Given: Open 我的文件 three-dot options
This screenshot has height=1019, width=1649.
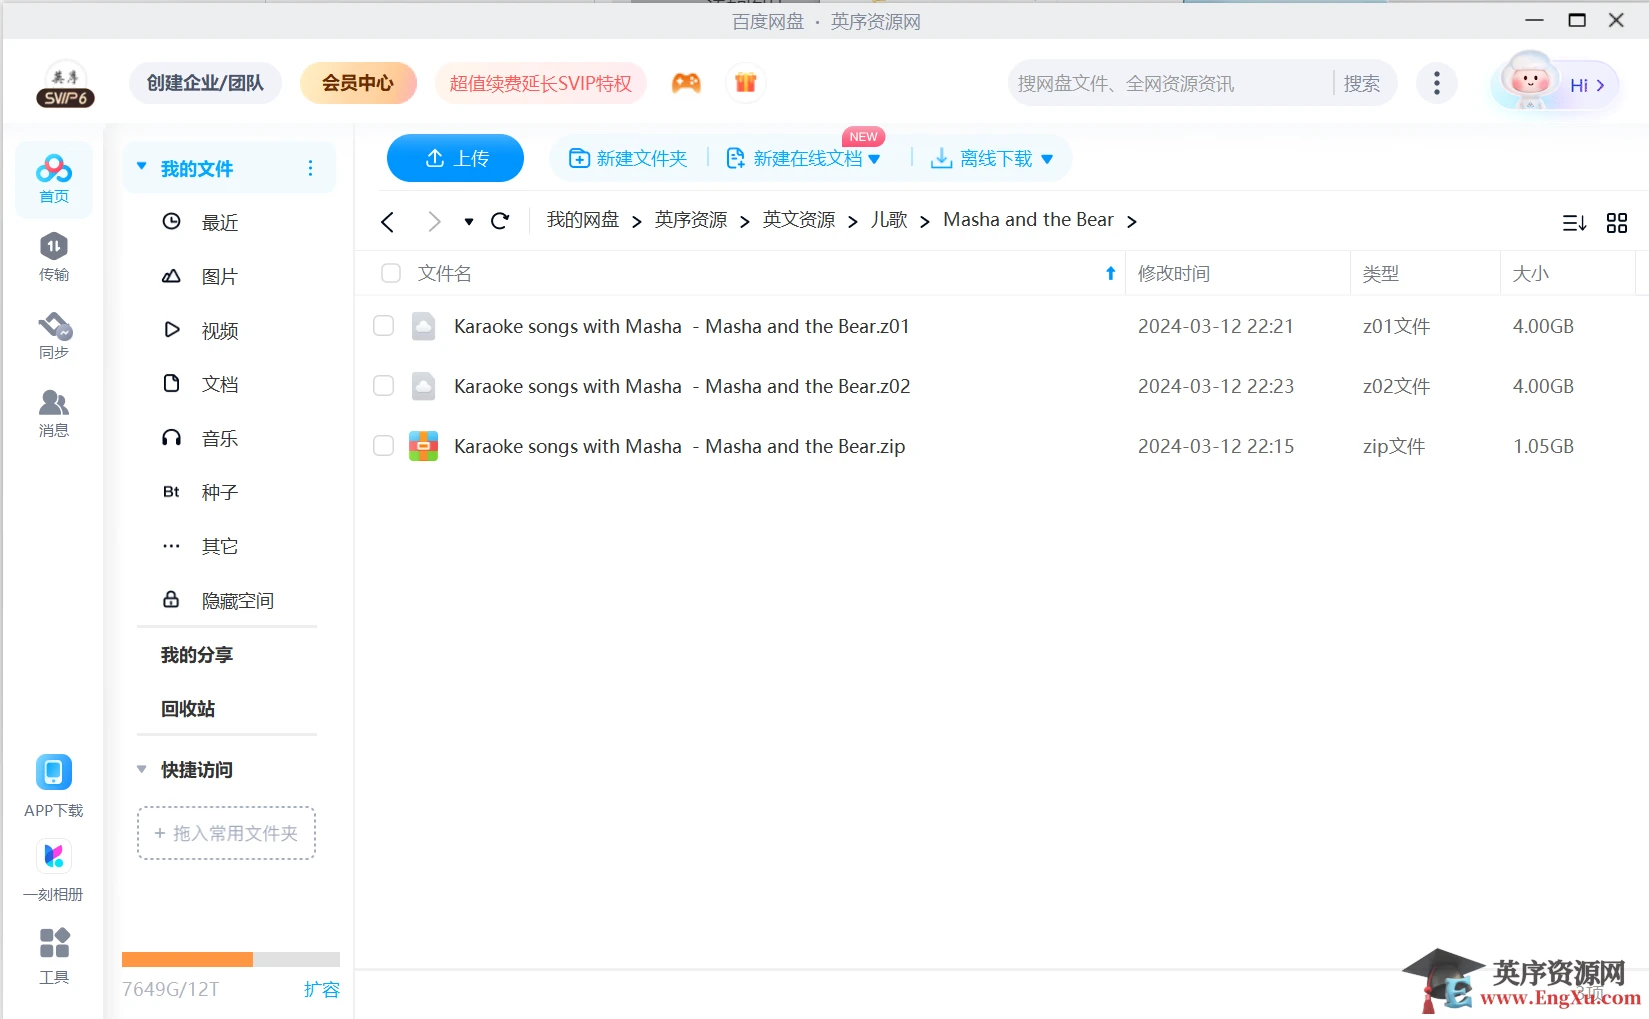Looking at the screenshot, I should pyautogui.click(x=310, y=168).
